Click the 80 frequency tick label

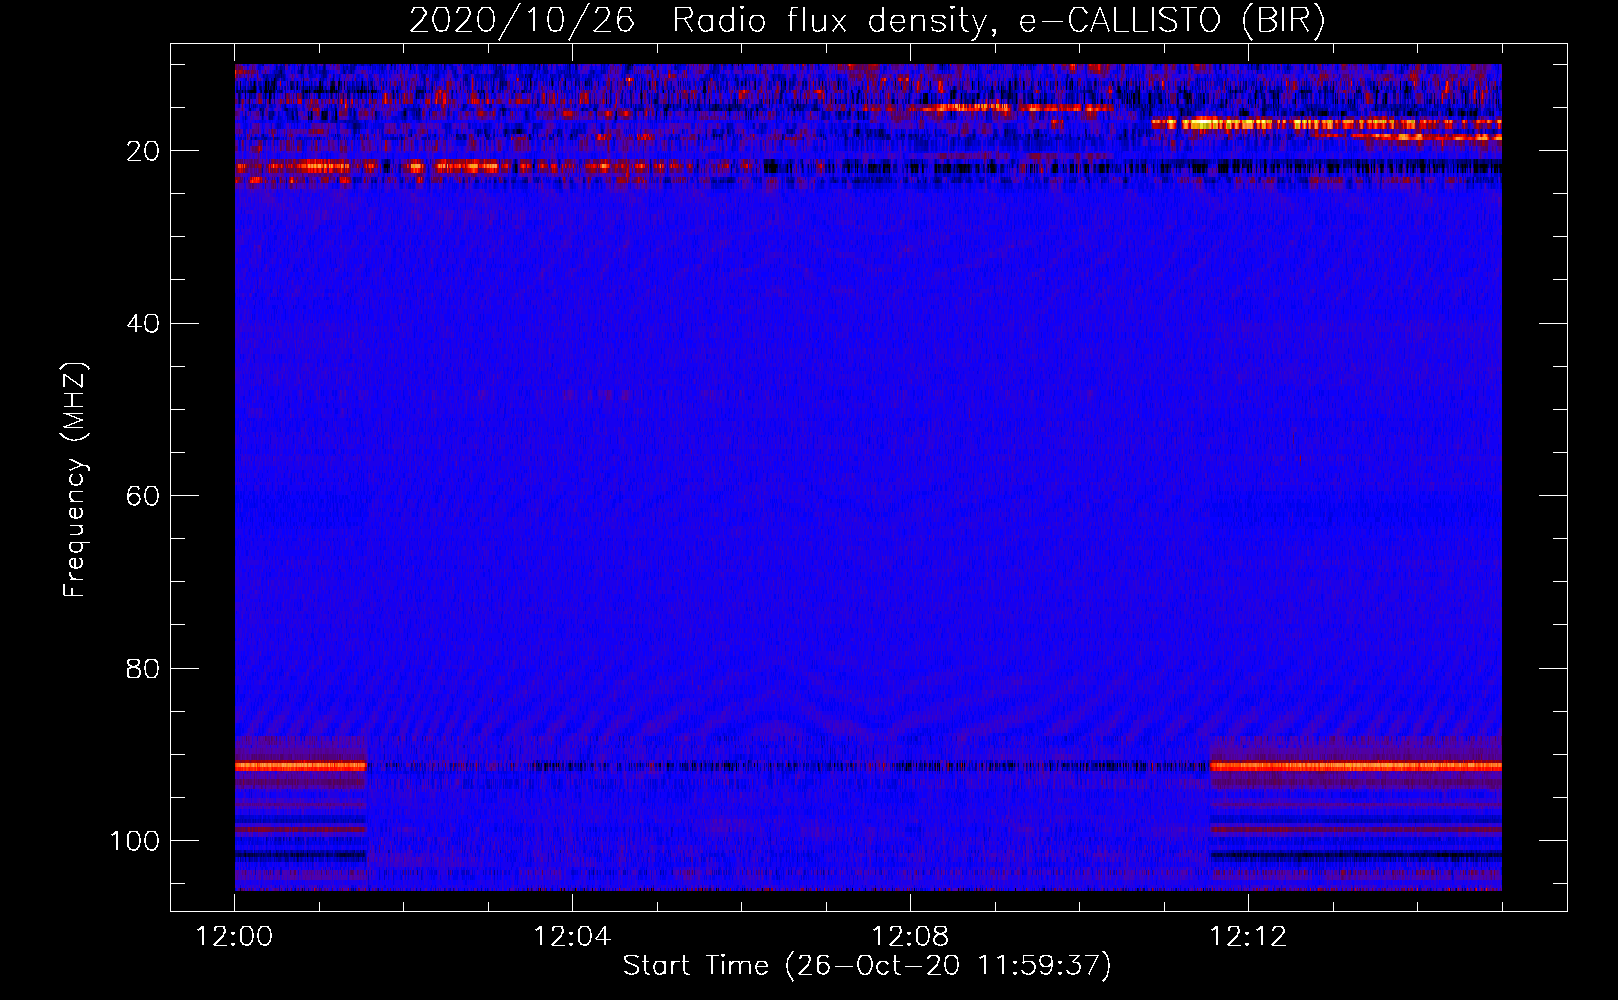coord(143,669)
